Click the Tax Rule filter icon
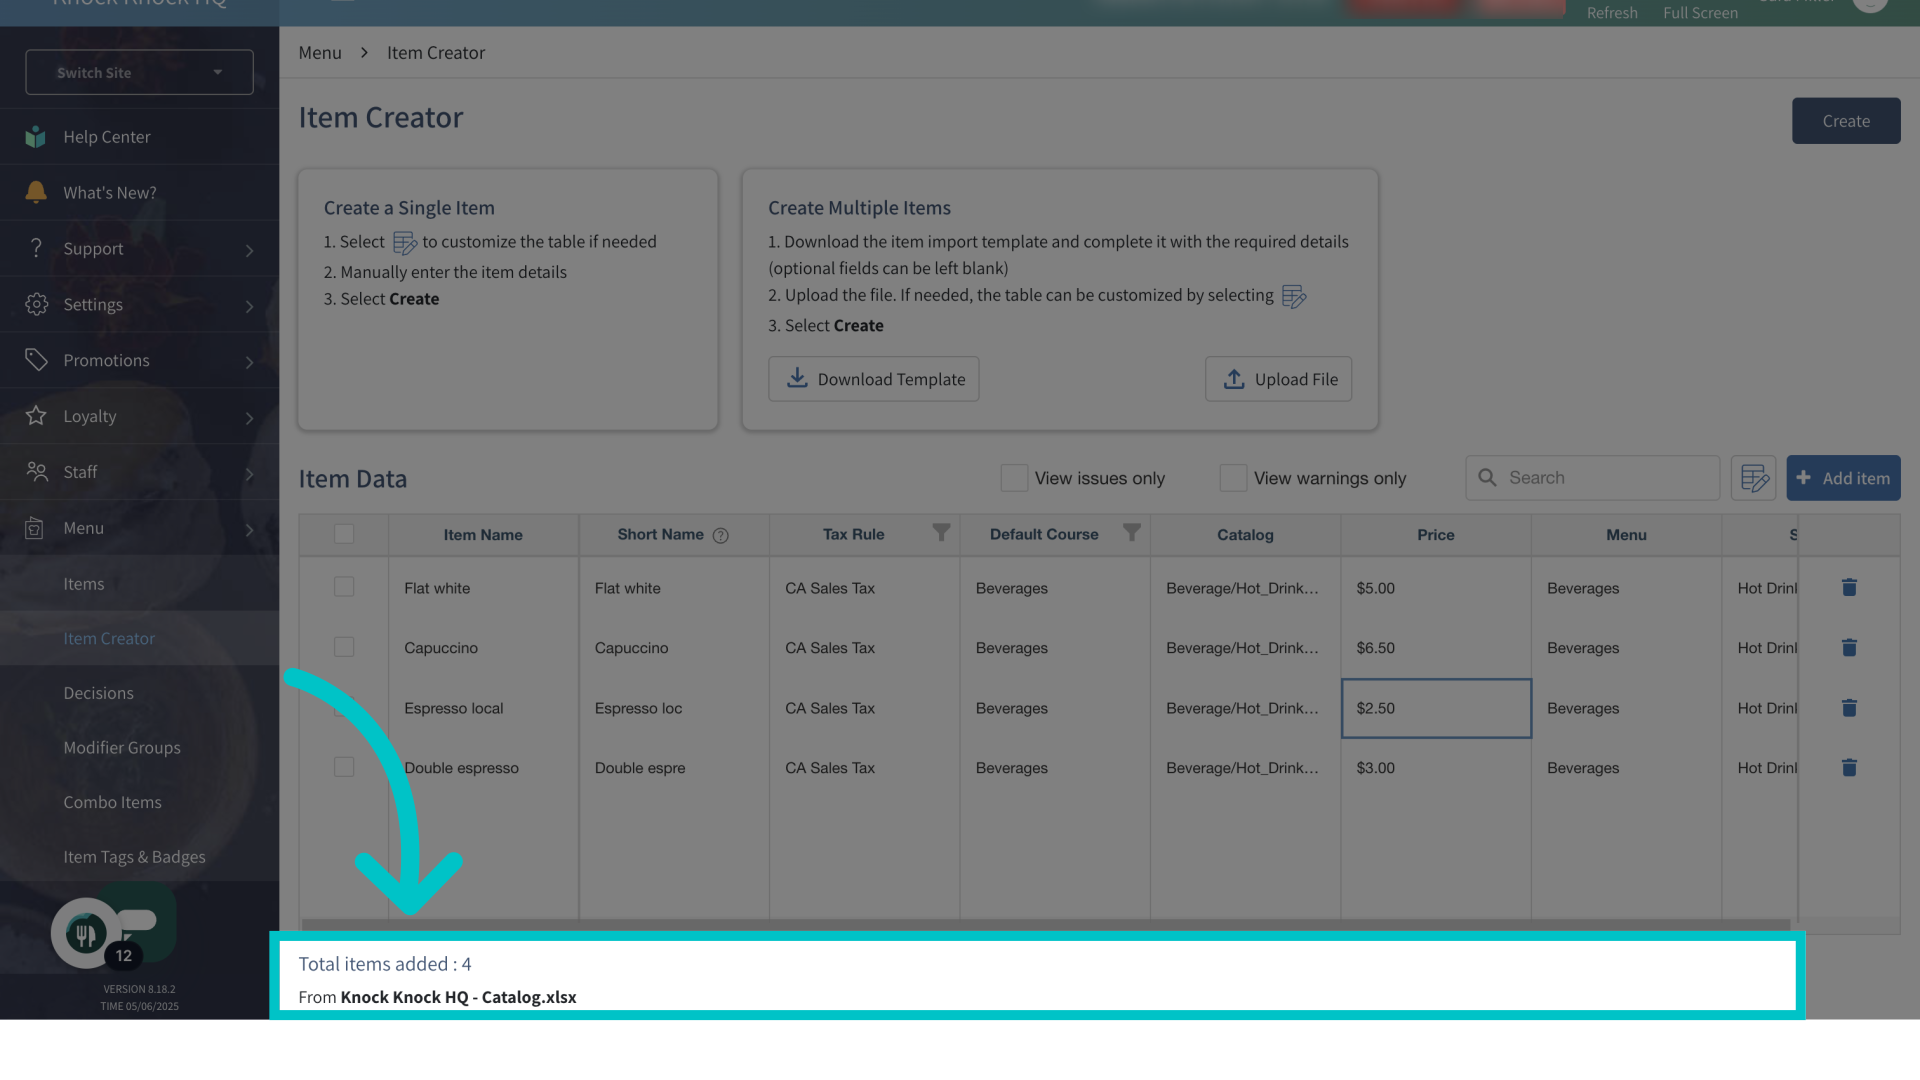Viewport: 1920px width, 1080px height. tap(941, 533)
